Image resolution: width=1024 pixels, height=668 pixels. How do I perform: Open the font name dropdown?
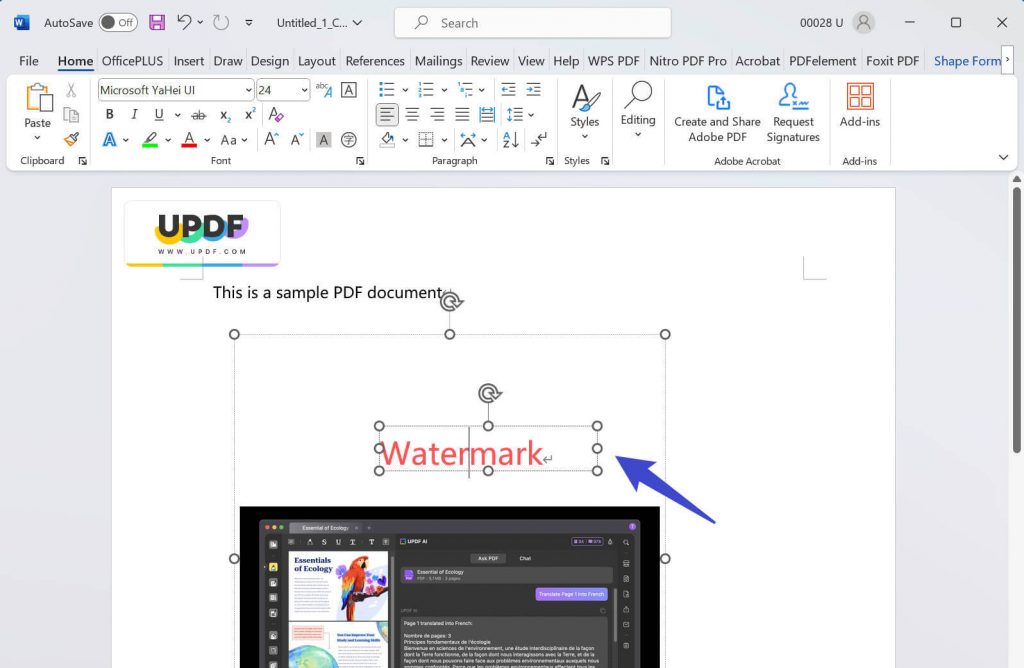tap(248, 90)
